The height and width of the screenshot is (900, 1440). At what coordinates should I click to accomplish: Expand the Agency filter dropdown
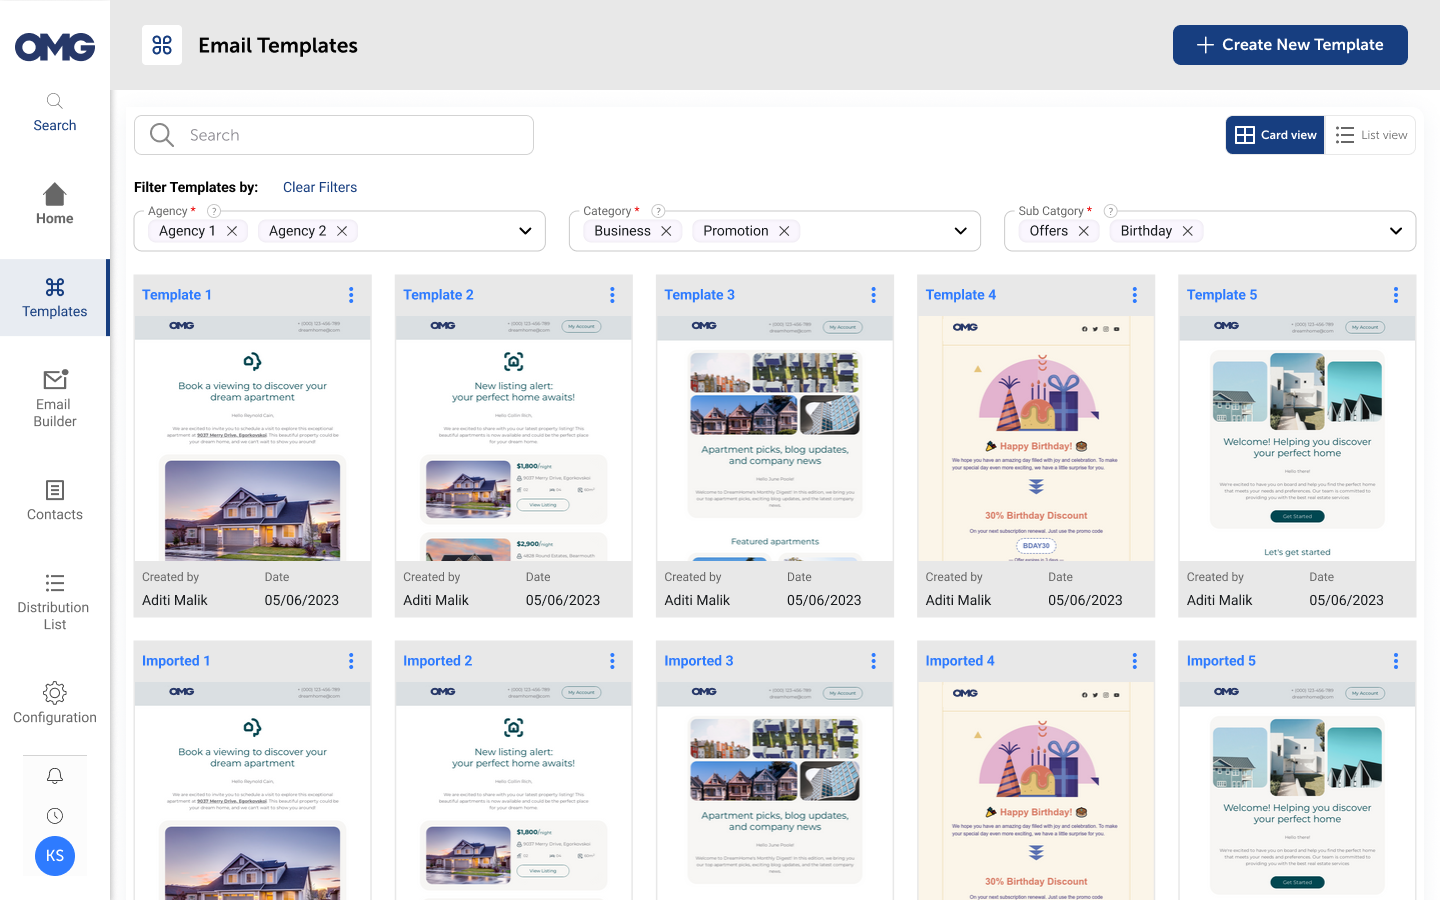tap(525, 231)
